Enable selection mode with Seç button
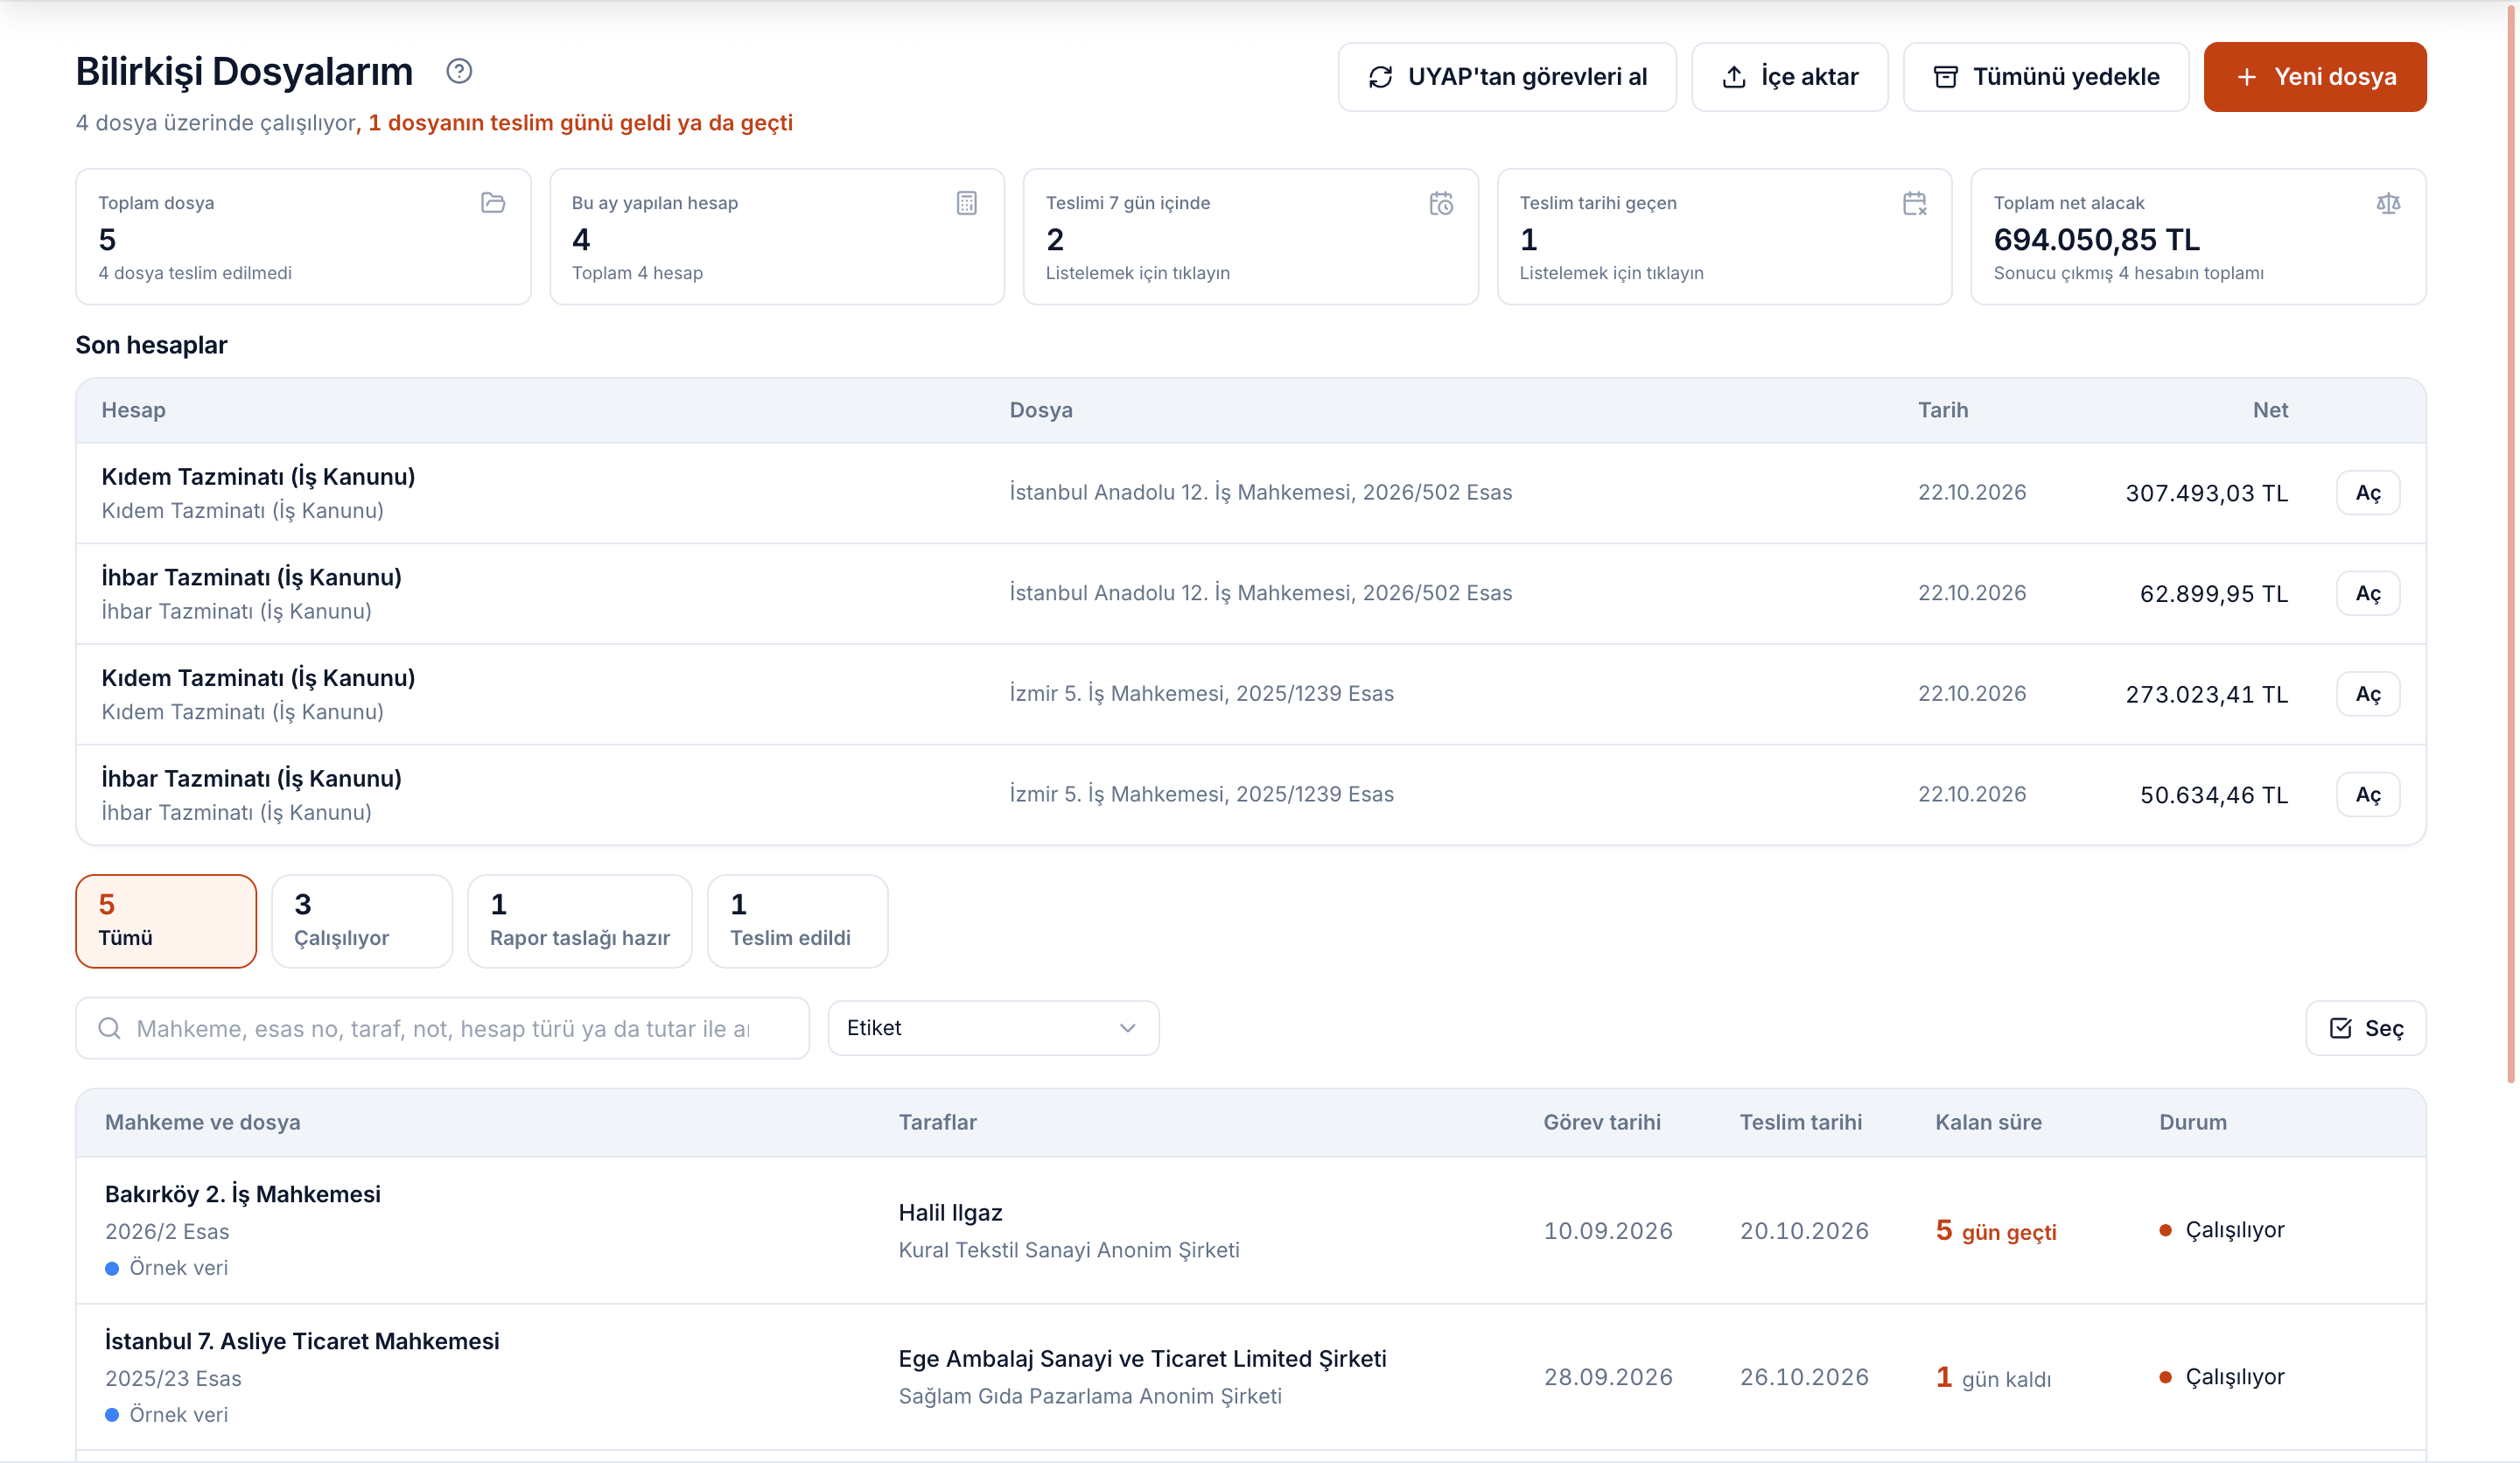2520x1463 pixels. [x=2366, y=1028]
